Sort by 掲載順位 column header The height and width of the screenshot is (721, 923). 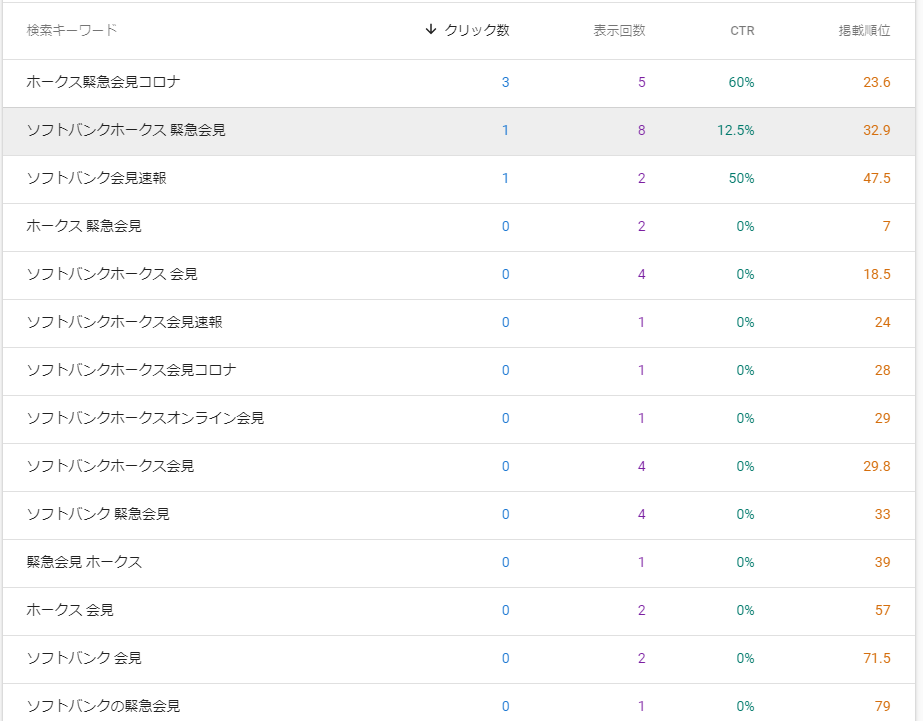[864, 30]
